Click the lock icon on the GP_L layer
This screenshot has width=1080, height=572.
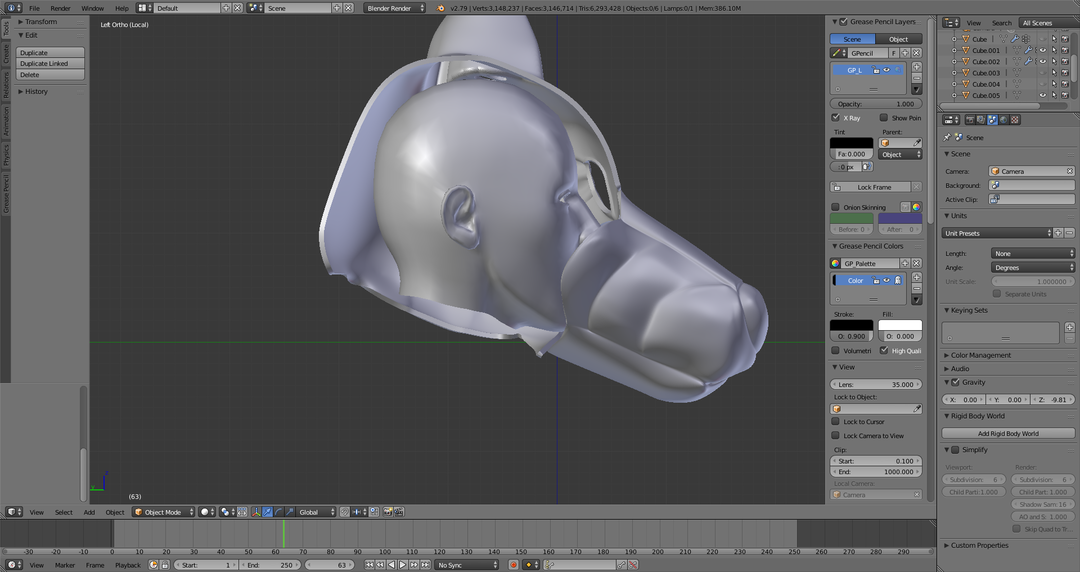point(876,70)
